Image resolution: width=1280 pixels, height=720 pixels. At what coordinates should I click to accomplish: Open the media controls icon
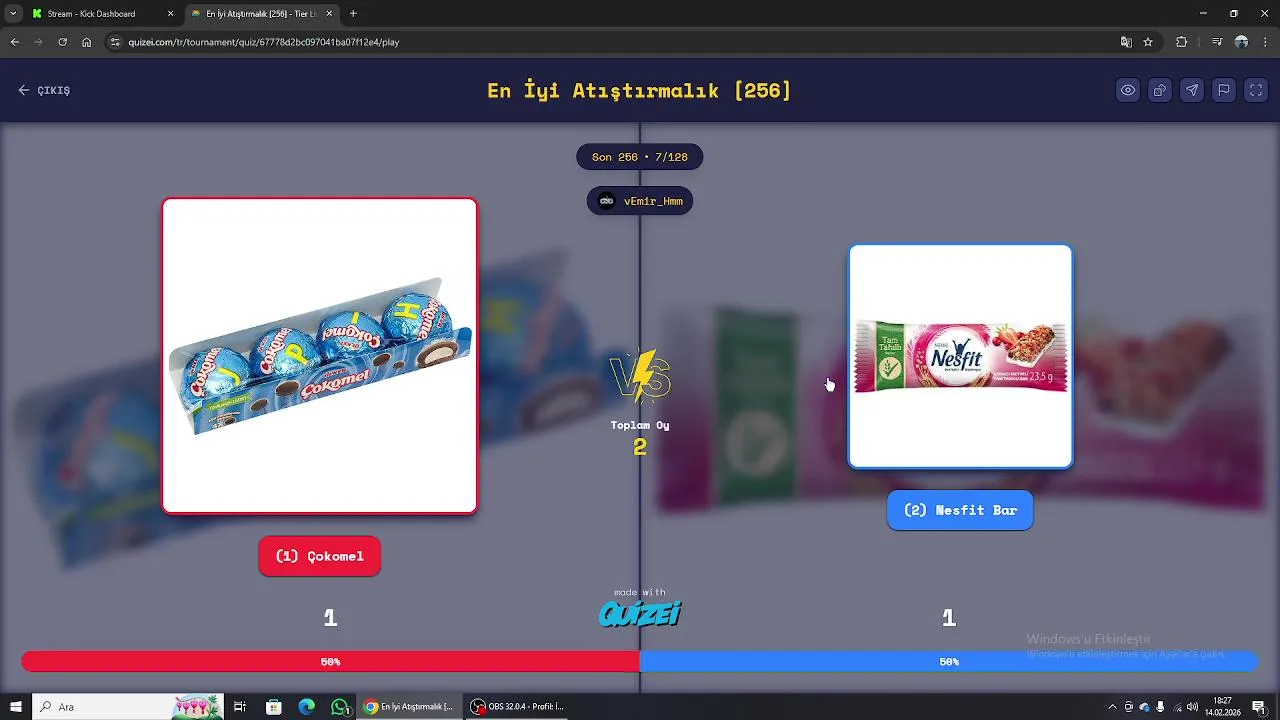1217,42
